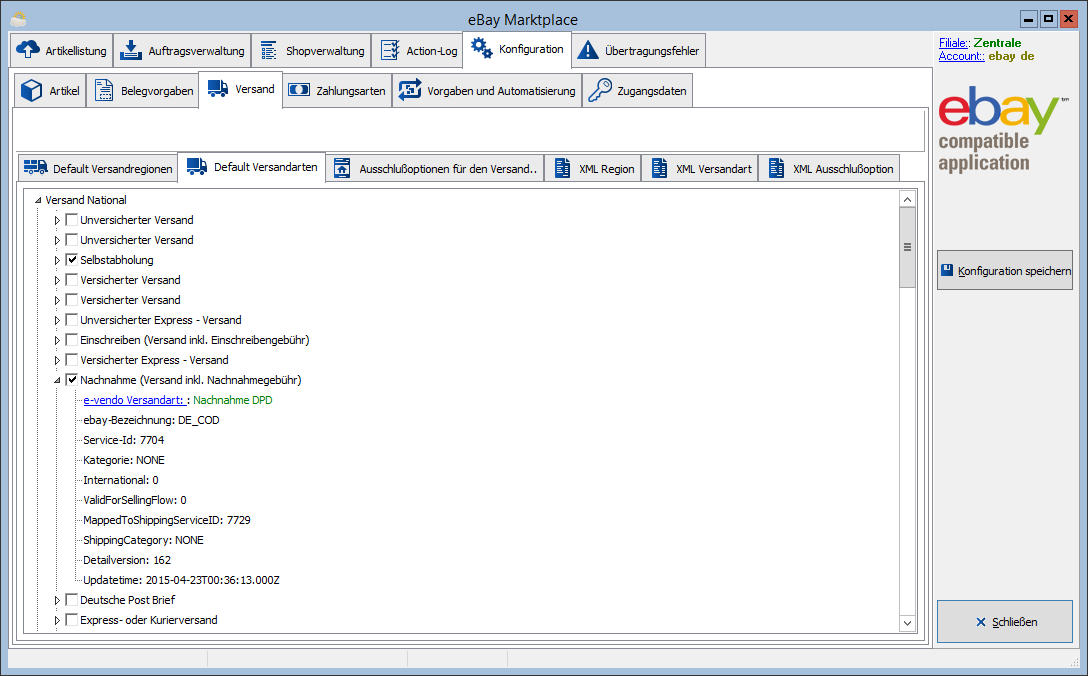Expand the Einschreiben tree node
Screen dimensions: 1088x676
(x=57, y=340)
